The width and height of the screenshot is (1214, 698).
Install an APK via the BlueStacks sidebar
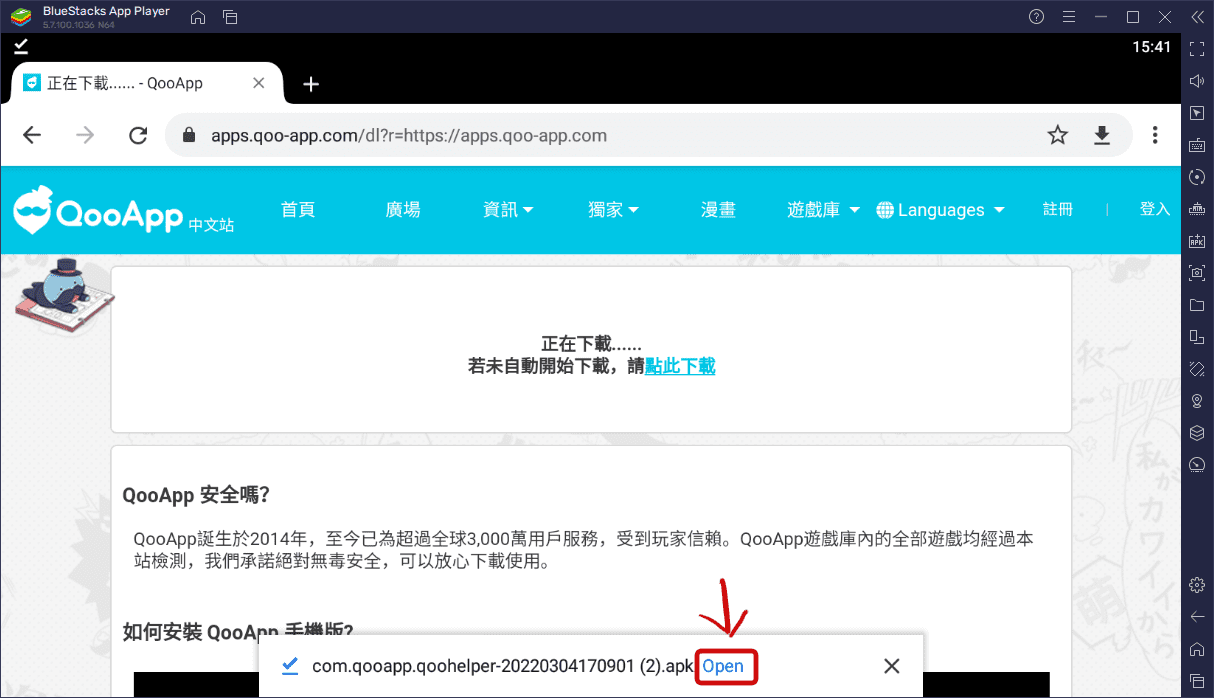(1196, 240)
